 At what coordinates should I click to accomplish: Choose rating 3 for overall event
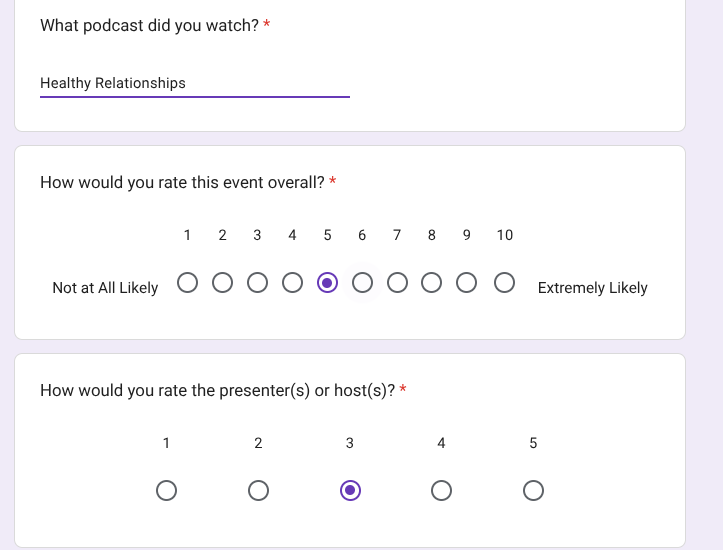[257, 283]
